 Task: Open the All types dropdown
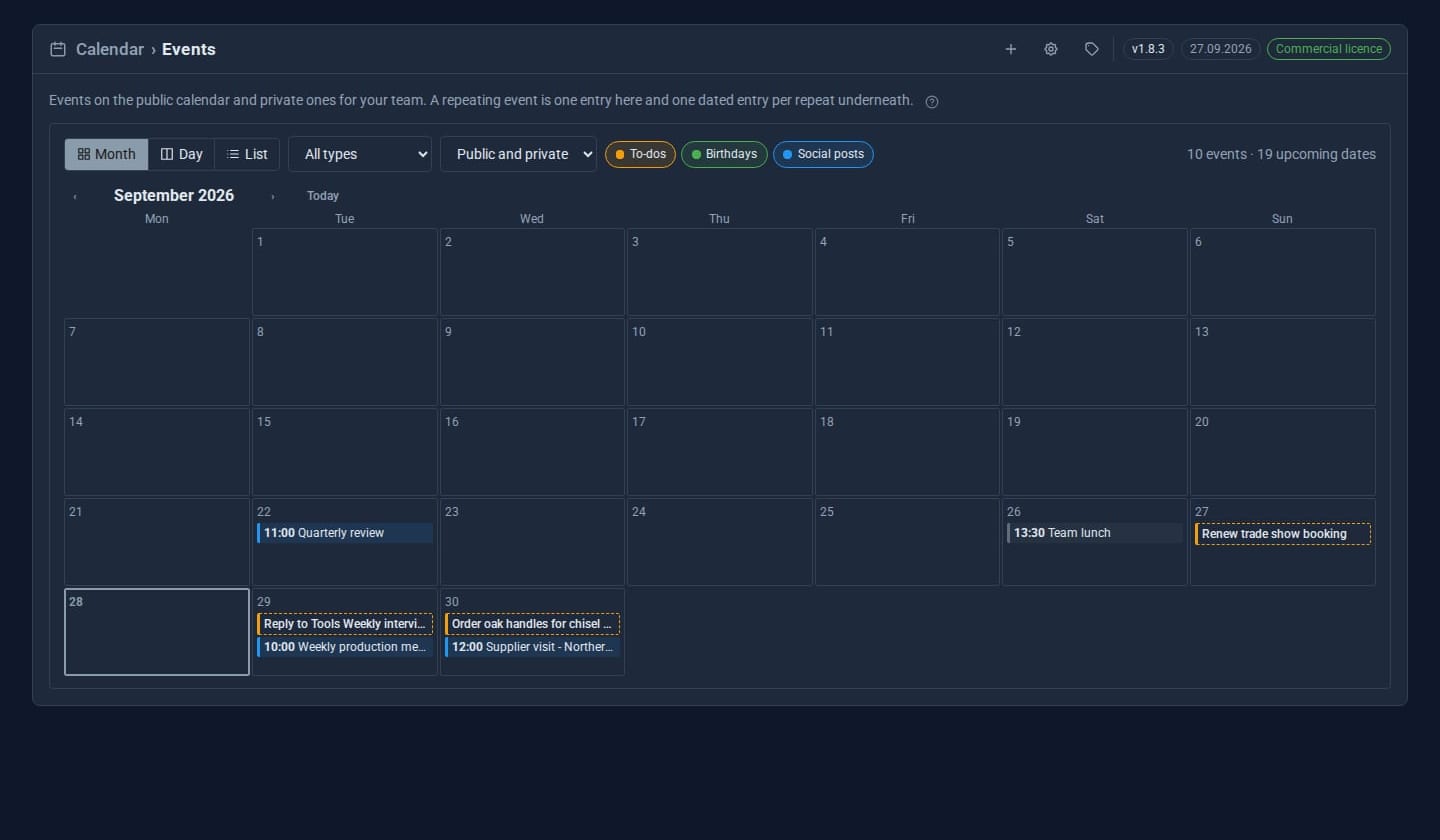[360, 154]
